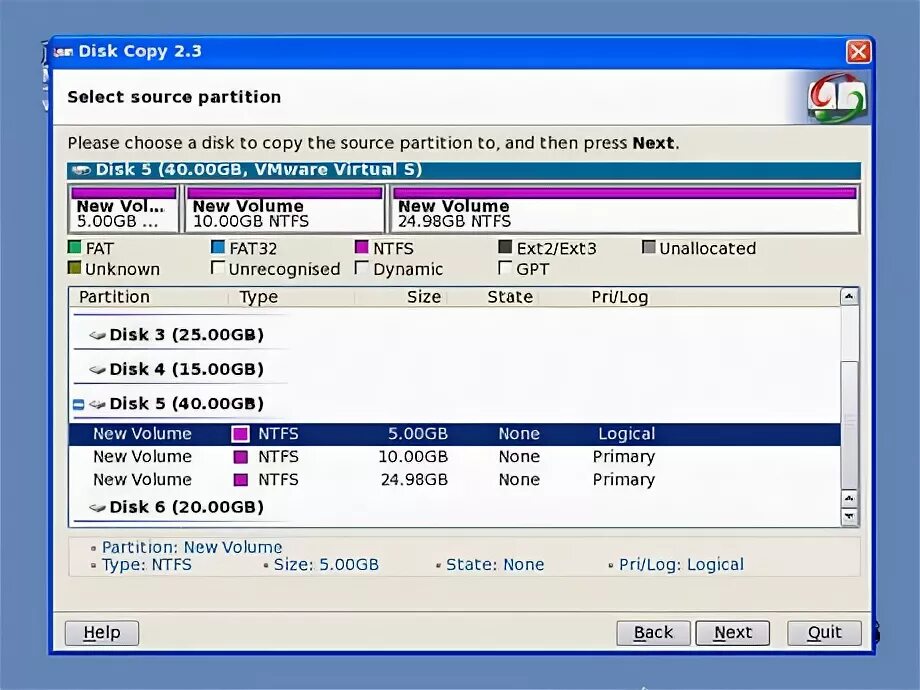The width and height of the screenshot is (920, 690).
Task: Click the drive icon beside Disk 5 (40.00GB) in list
Action: pos(97,404)
